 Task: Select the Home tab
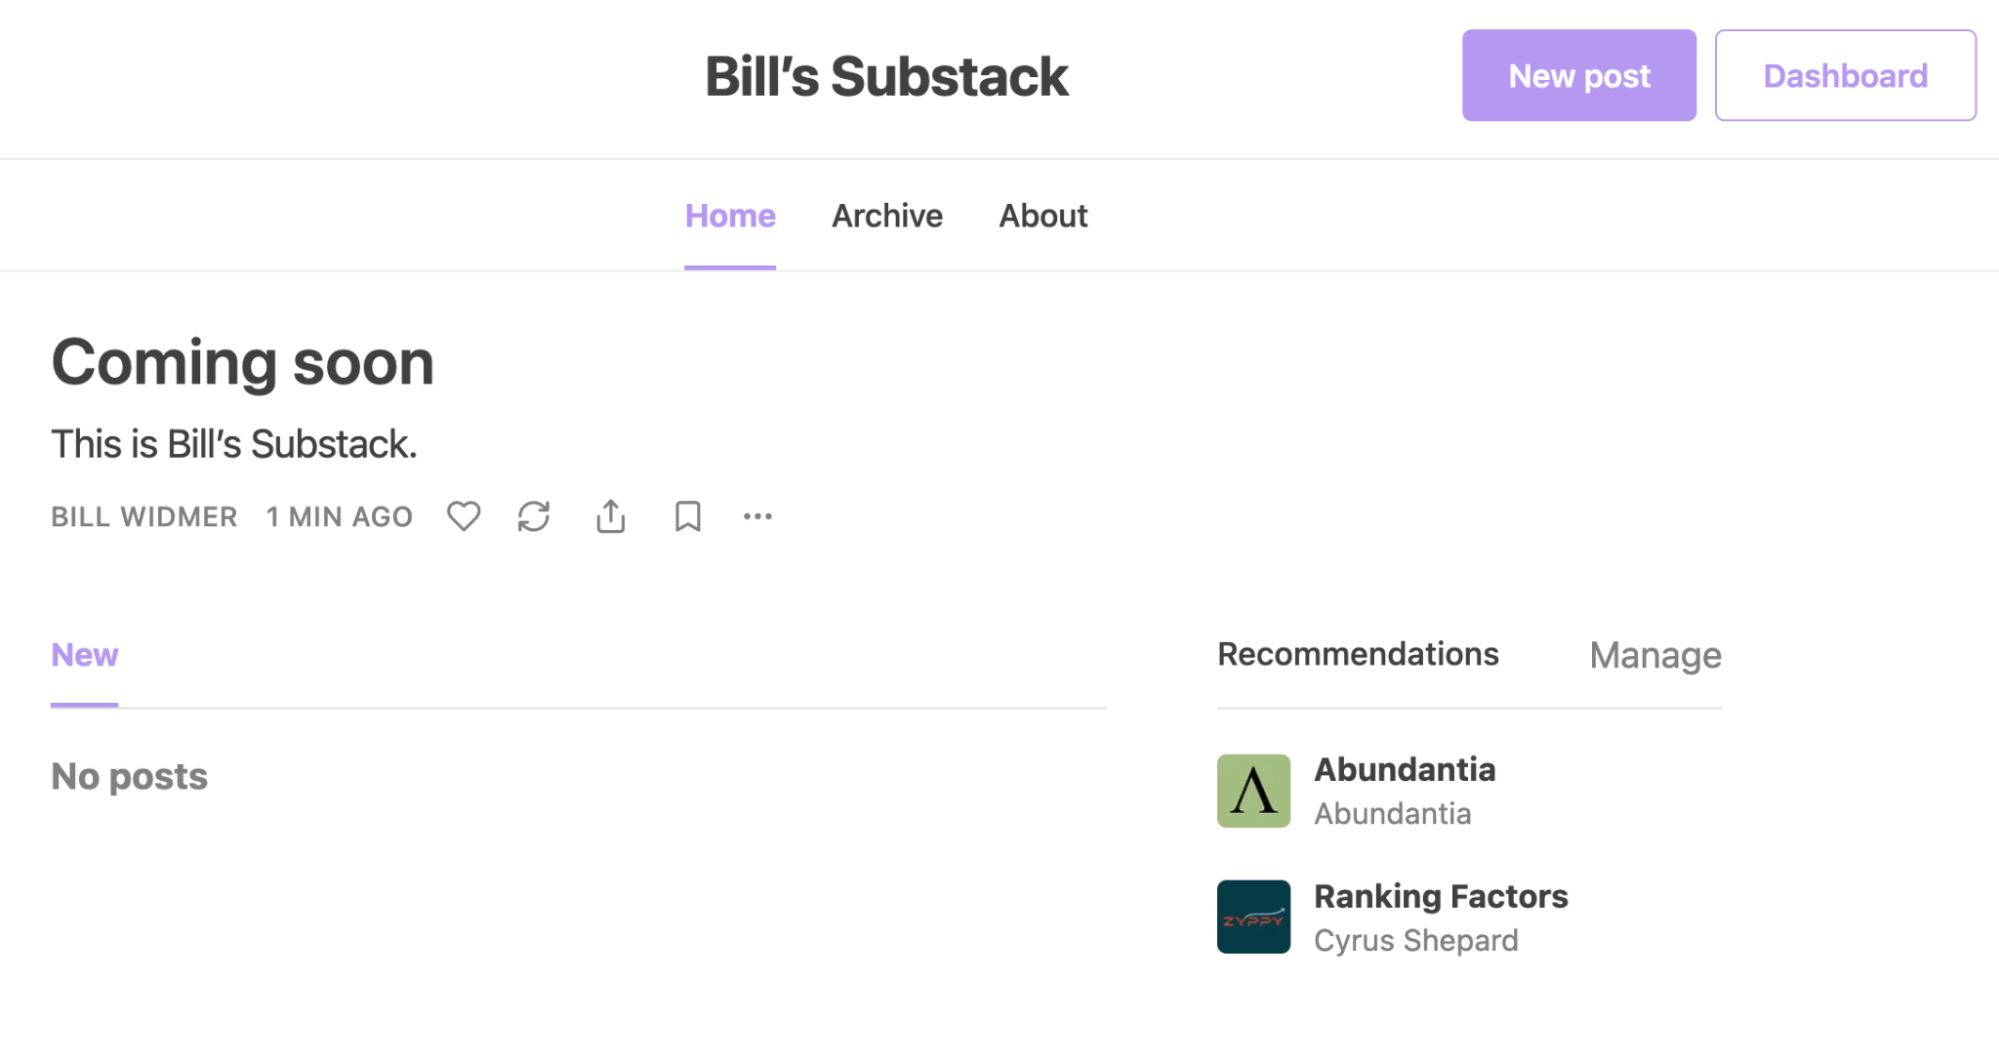(x=729, y=215)
